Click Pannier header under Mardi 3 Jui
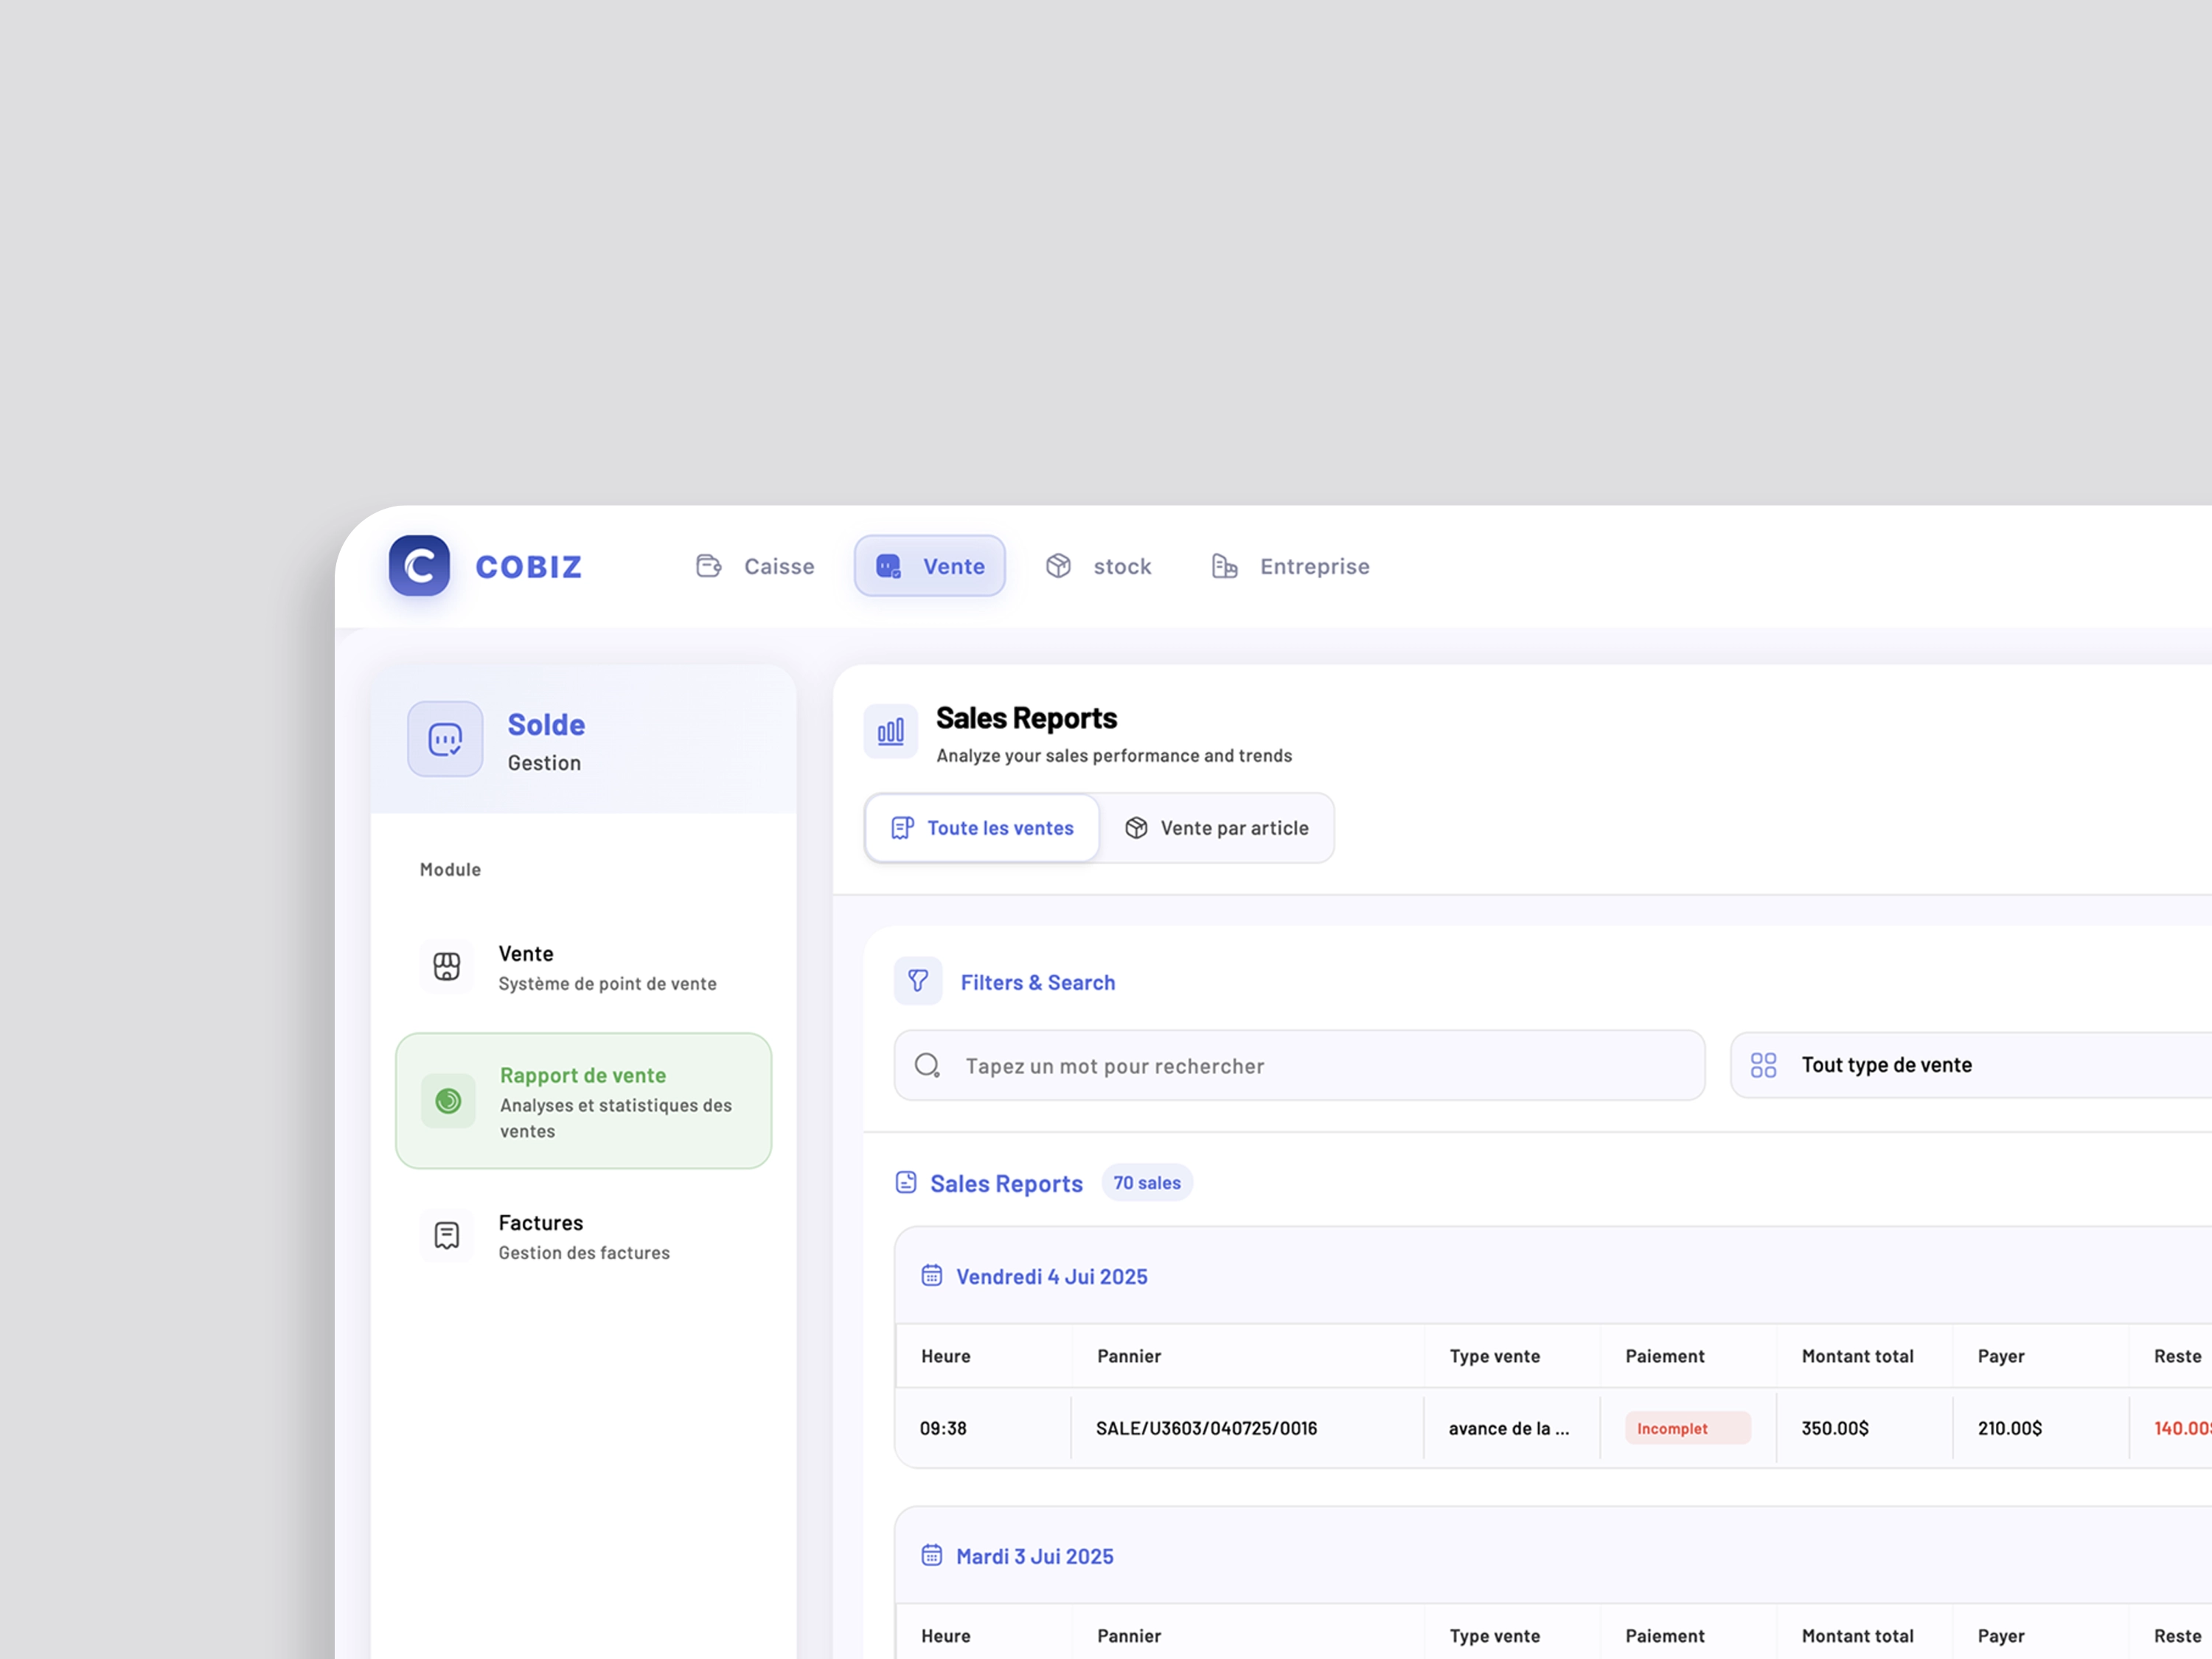Screen dimensions: 2212x1659 pos(1129,1636)
